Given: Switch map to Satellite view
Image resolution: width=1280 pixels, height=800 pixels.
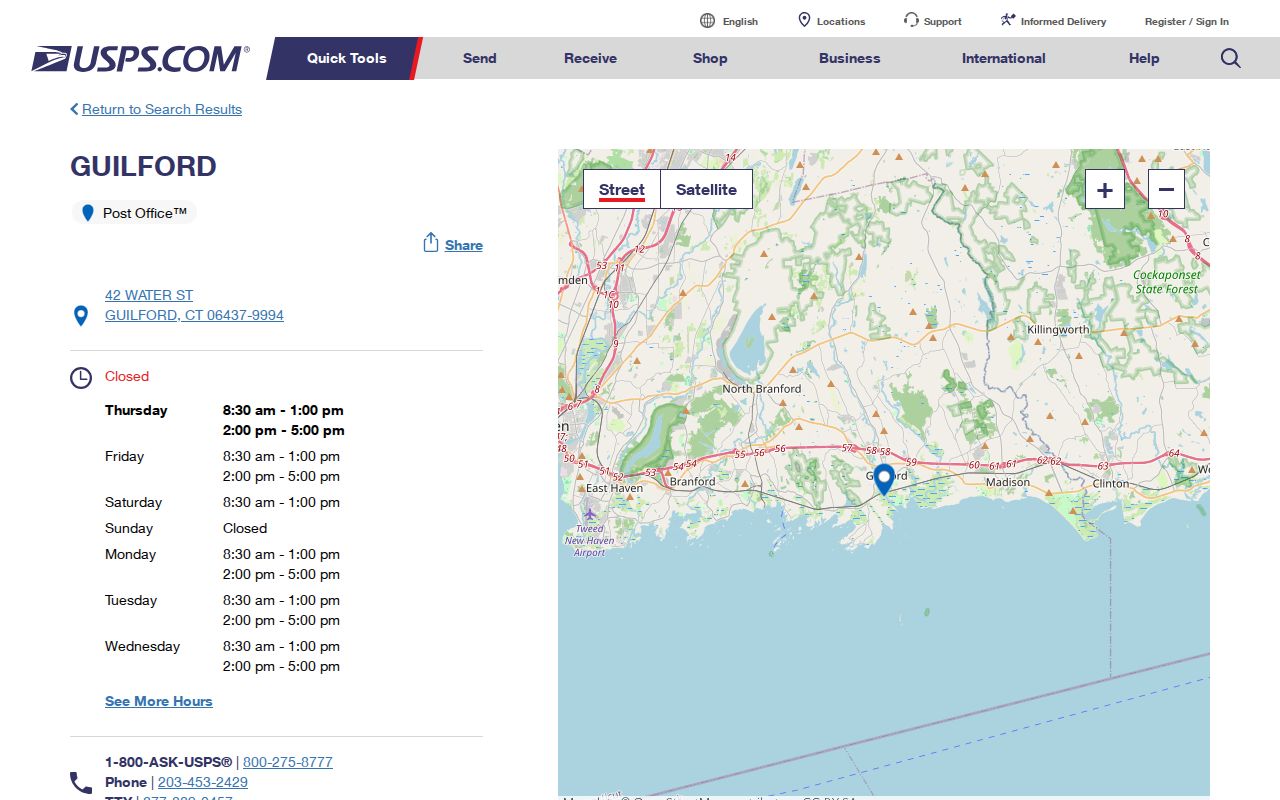Looking at the screenshot, I should [x=706, y=189].
